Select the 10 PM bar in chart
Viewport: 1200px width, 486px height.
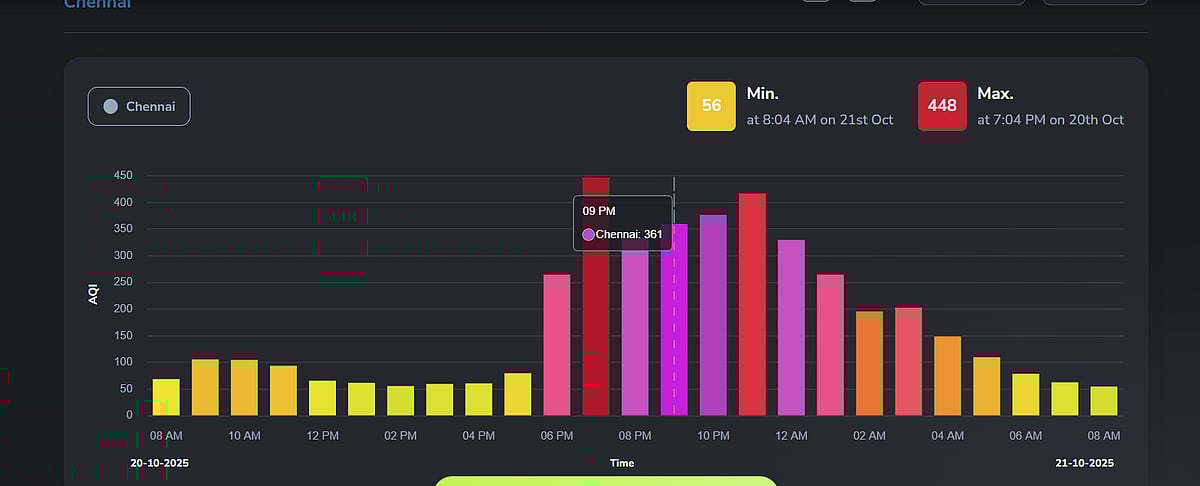[713, 315]
